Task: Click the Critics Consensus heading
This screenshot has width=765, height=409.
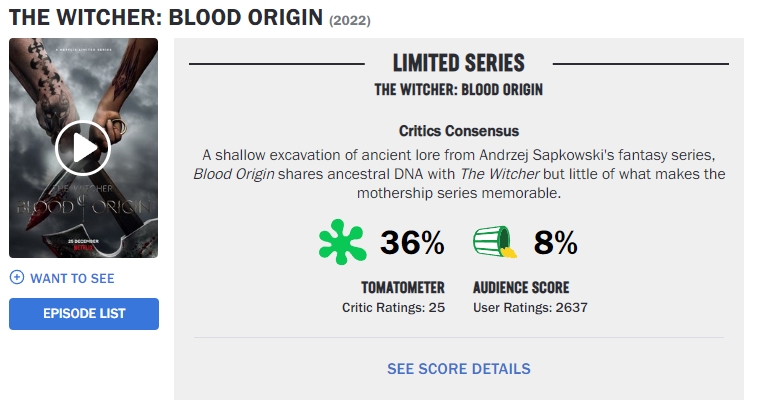Action: point(459,131)
